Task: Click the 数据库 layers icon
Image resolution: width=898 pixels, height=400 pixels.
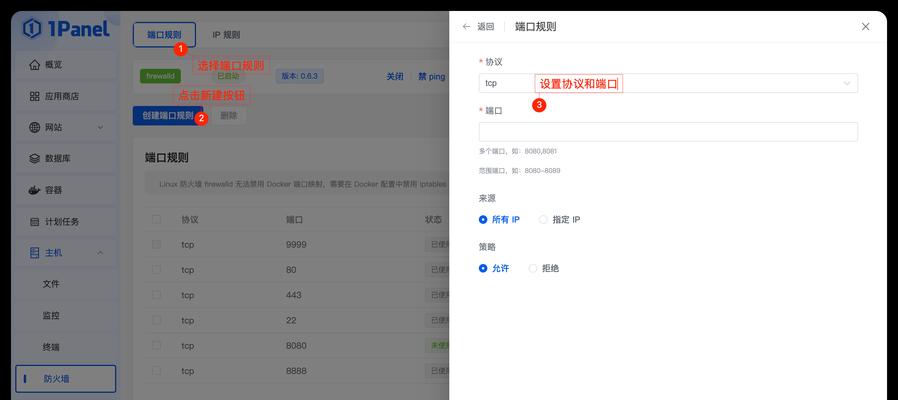Action: pos(34,159)
